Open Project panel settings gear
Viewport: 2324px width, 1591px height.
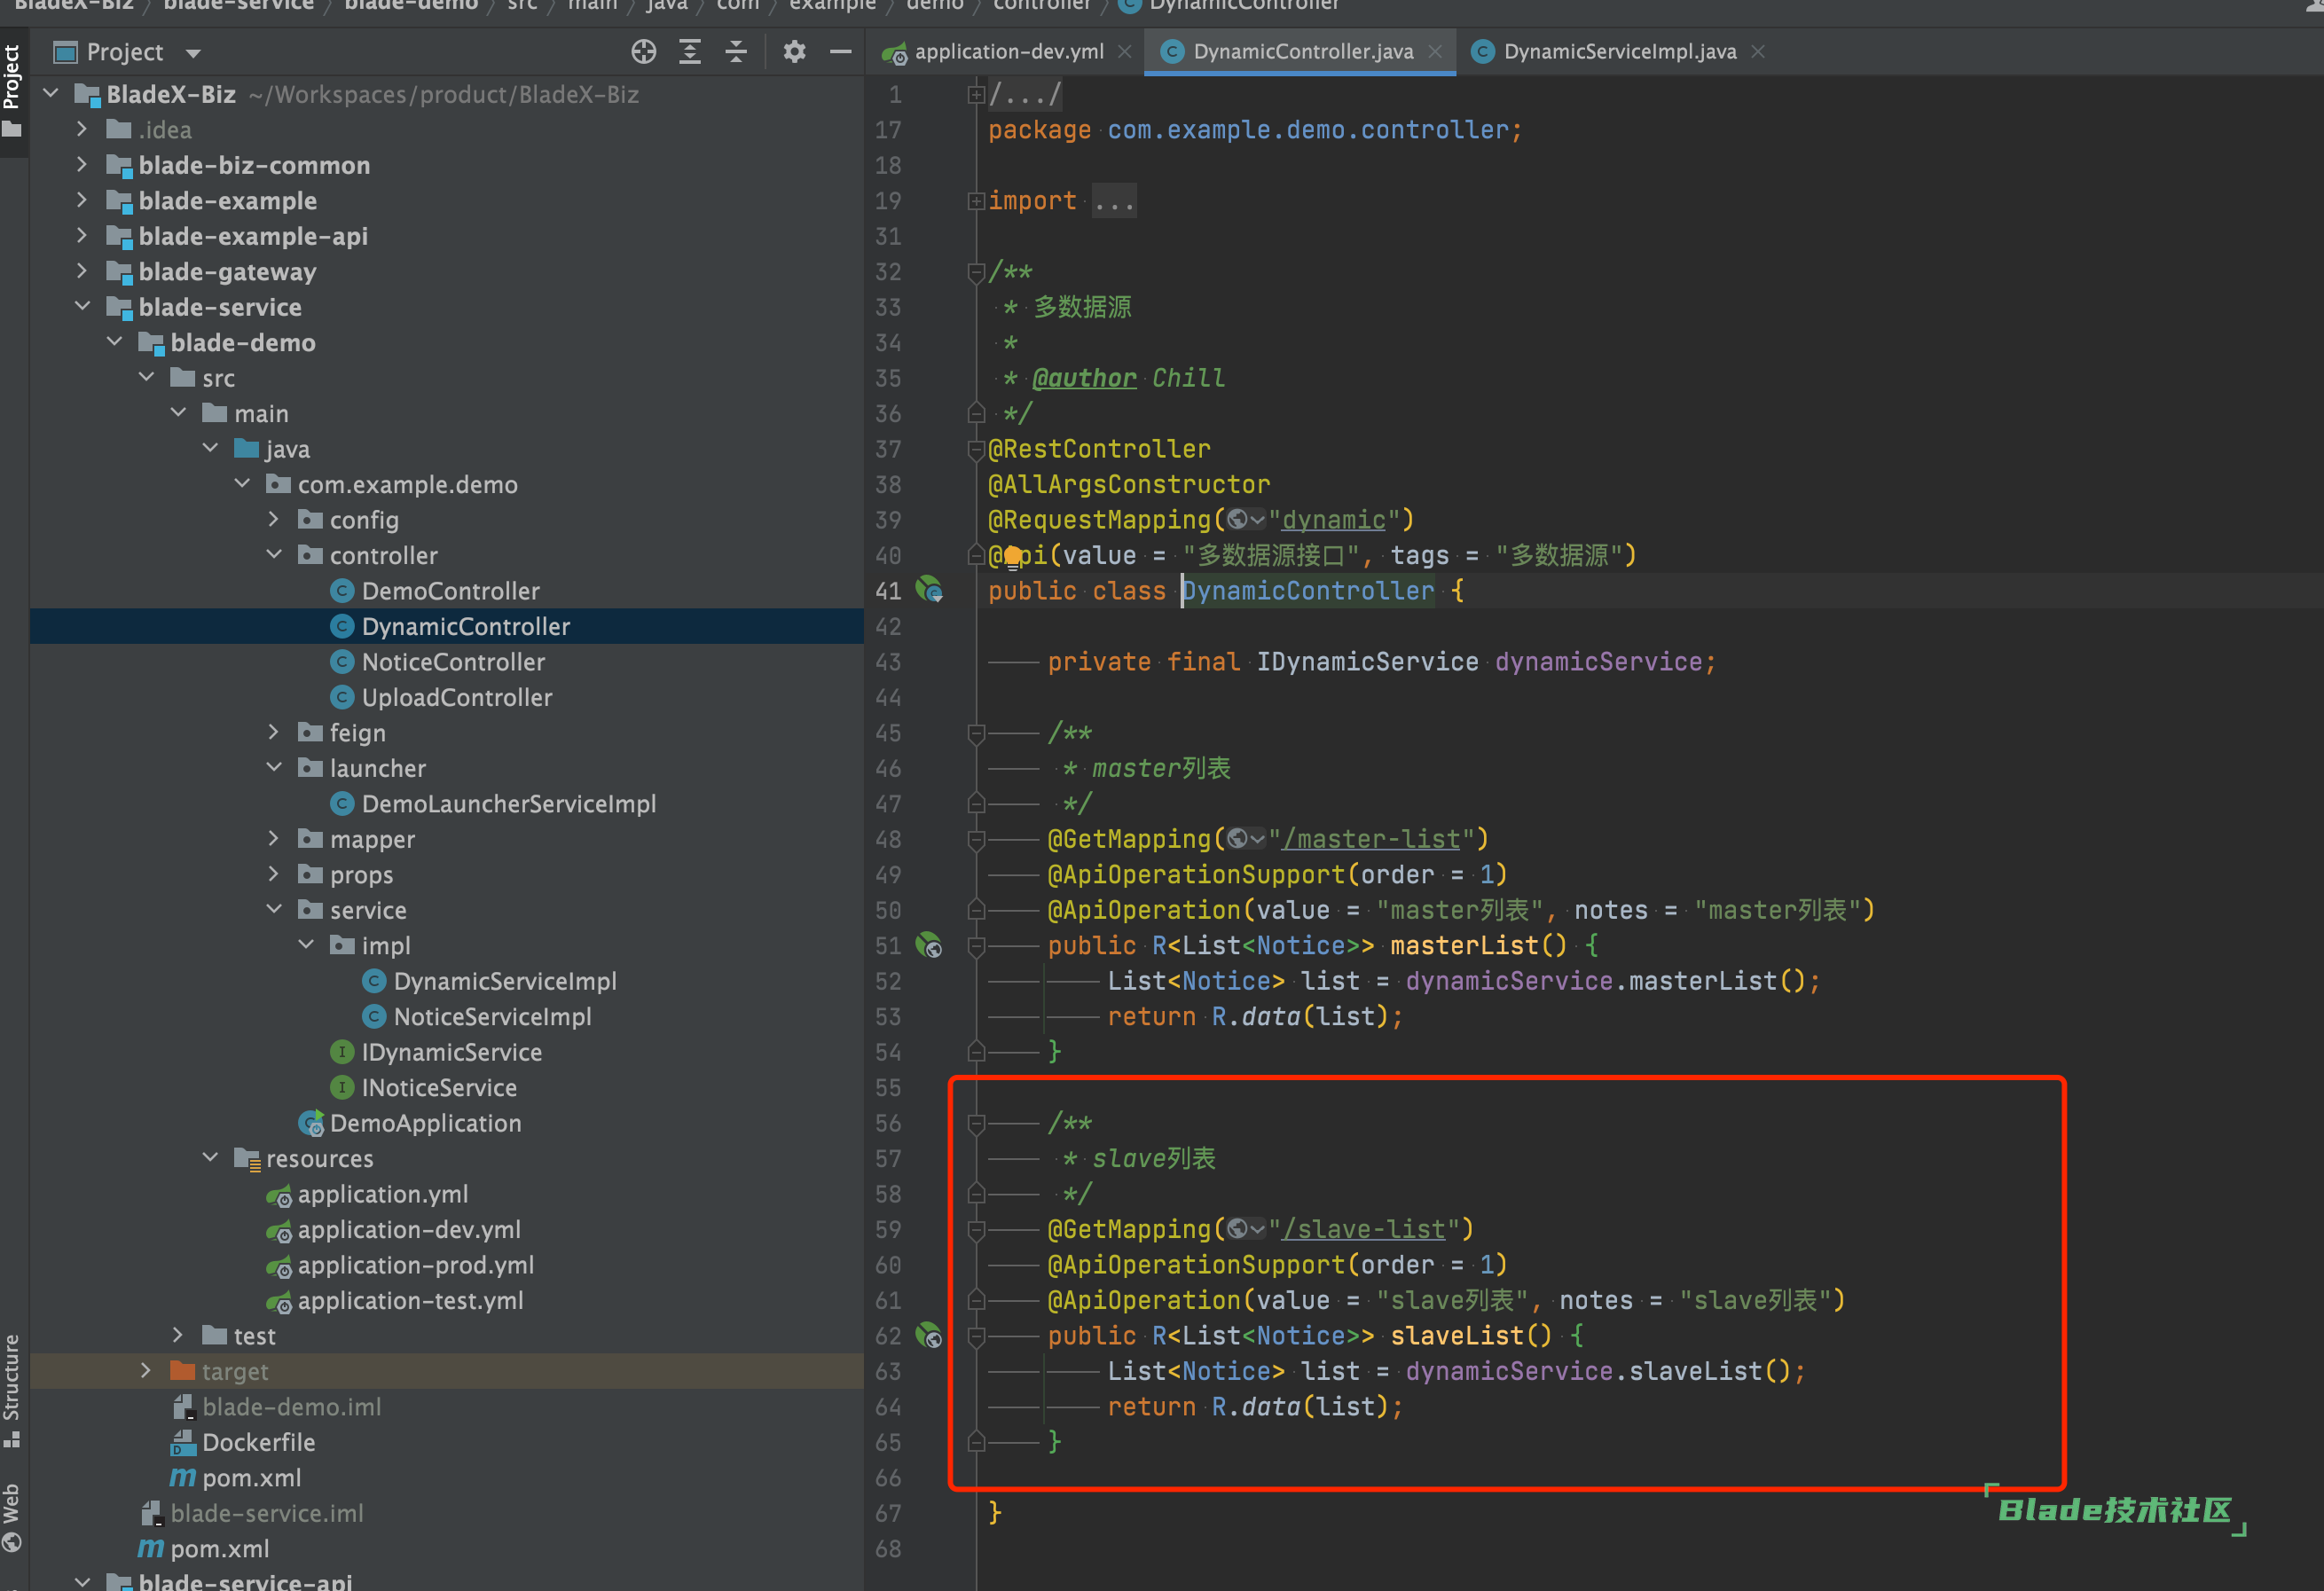[x=794, y=52]
